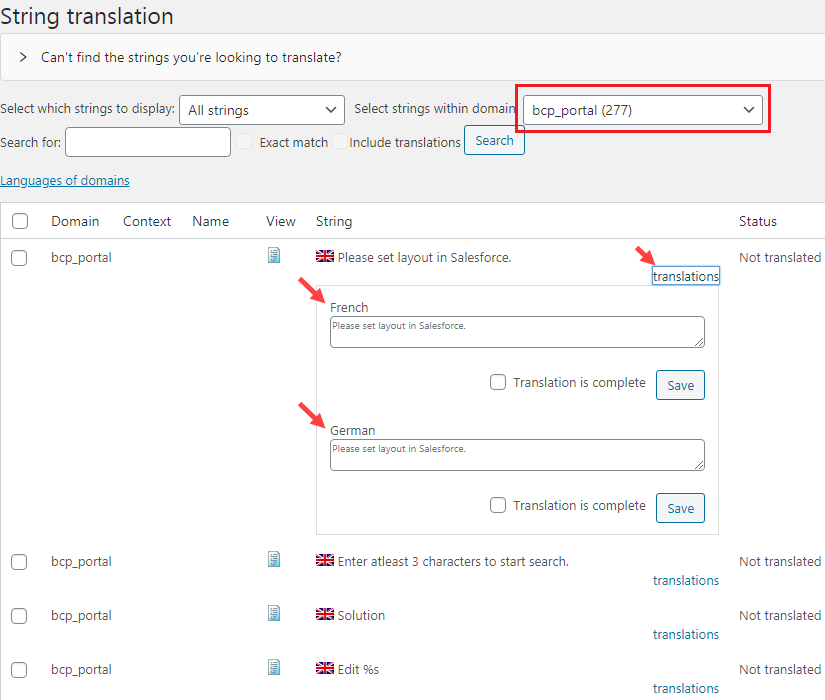Expand 'Can't find the strings' section
Viewport: 825px width, 700px height.
(x=23, y=57)
